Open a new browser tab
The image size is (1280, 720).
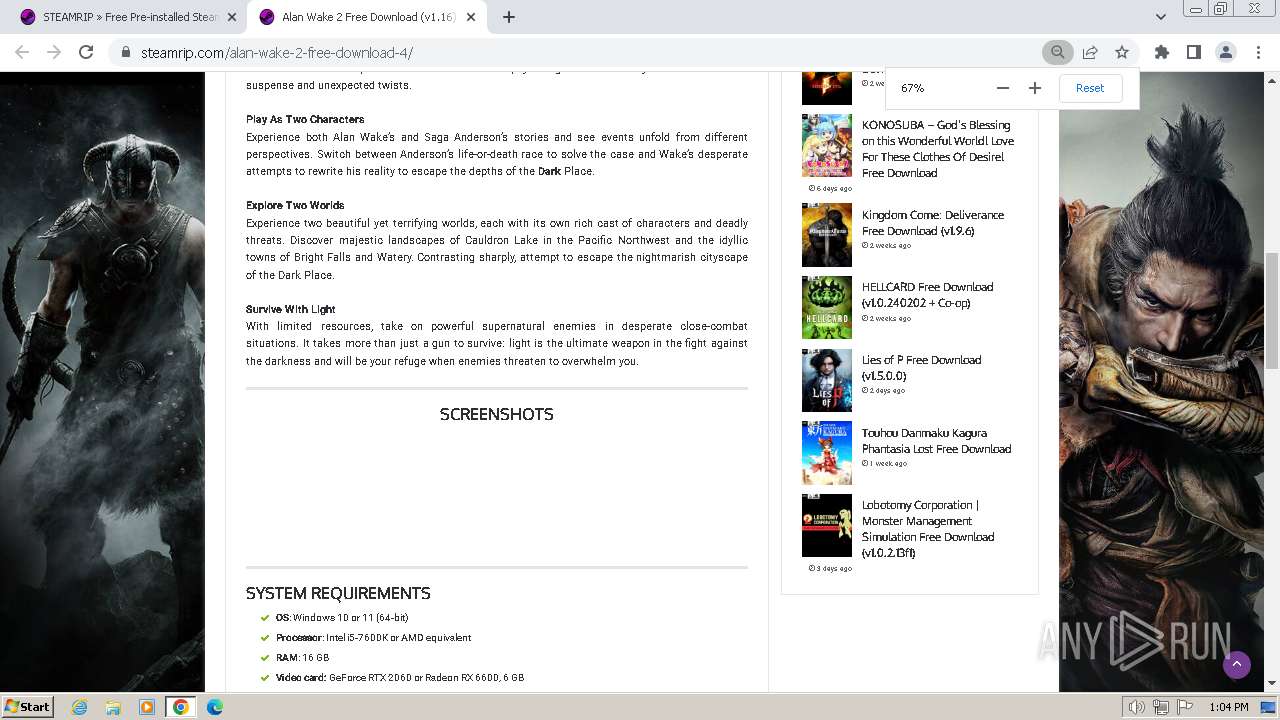509,17
